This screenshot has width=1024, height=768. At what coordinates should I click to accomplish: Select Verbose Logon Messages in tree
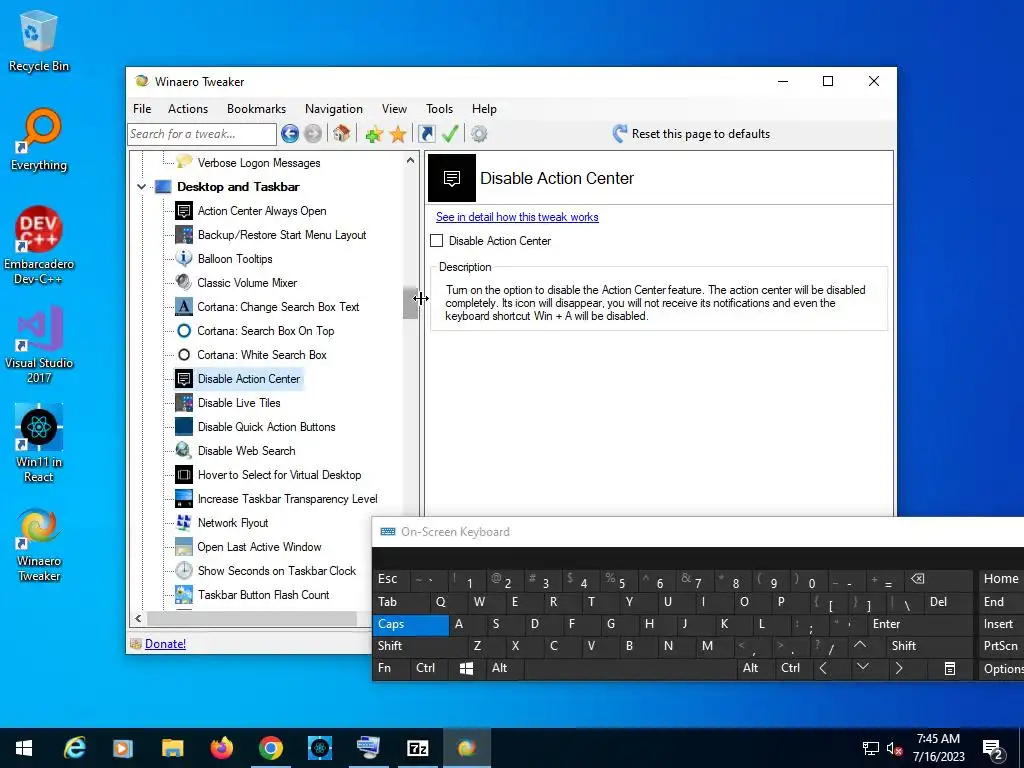click(x=259, y=163)
